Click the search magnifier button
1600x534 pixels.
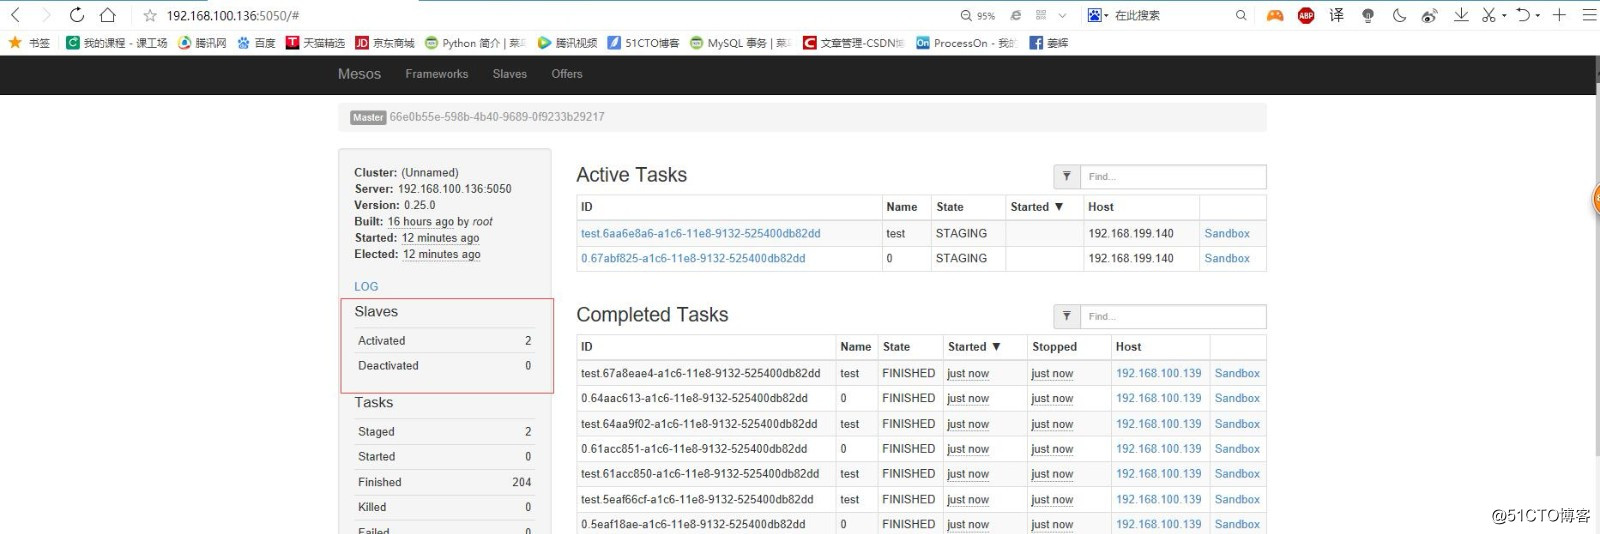click(x=1241, y=15)
